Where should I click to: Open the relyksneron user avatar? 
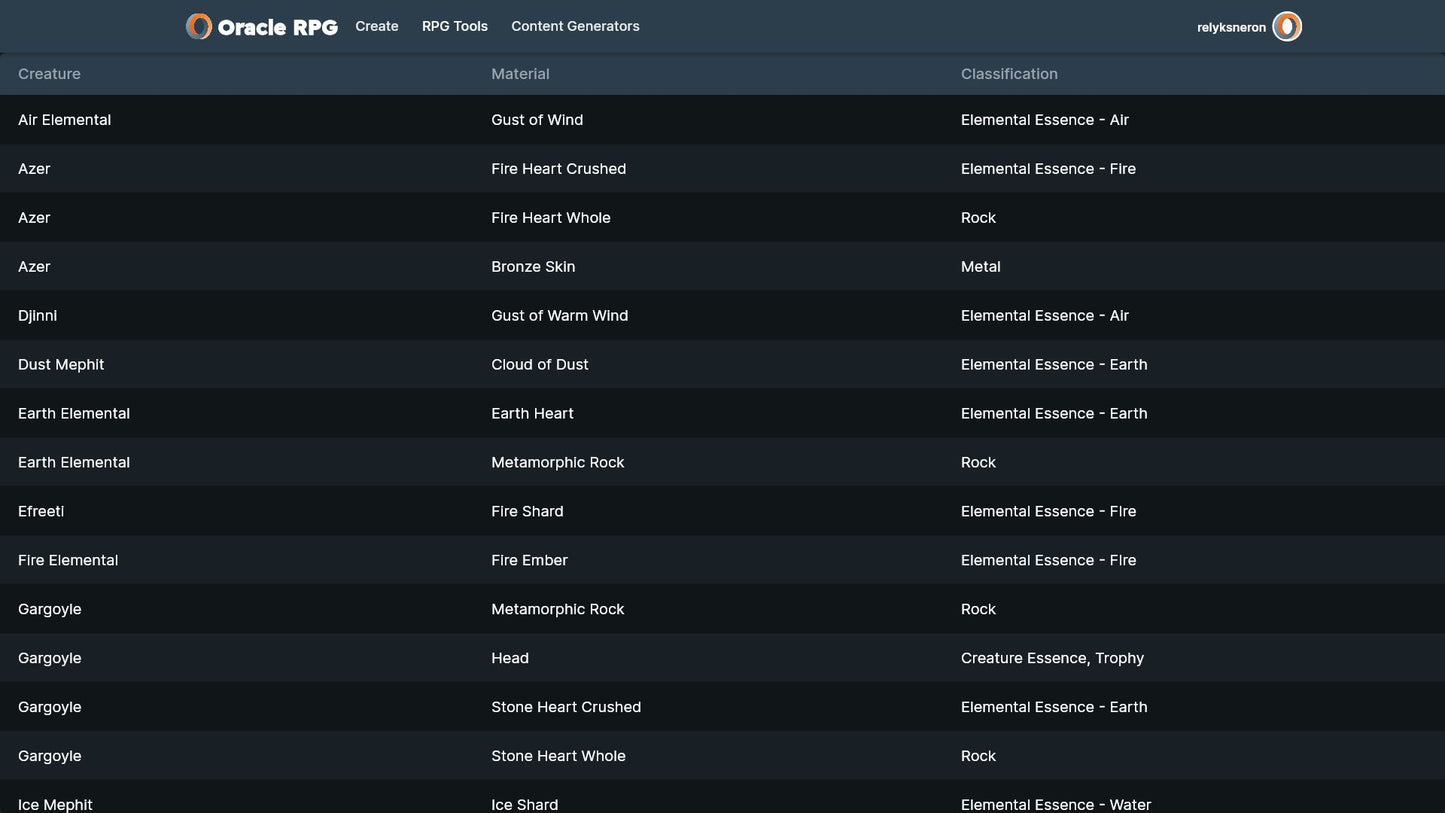pos(1286,27)
